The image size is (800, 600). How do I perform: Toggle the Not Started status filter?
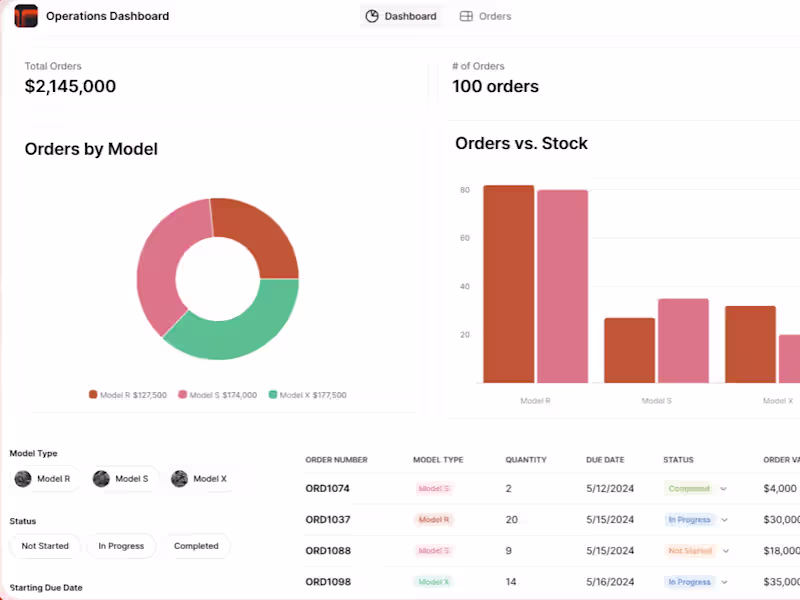point(44,546)
